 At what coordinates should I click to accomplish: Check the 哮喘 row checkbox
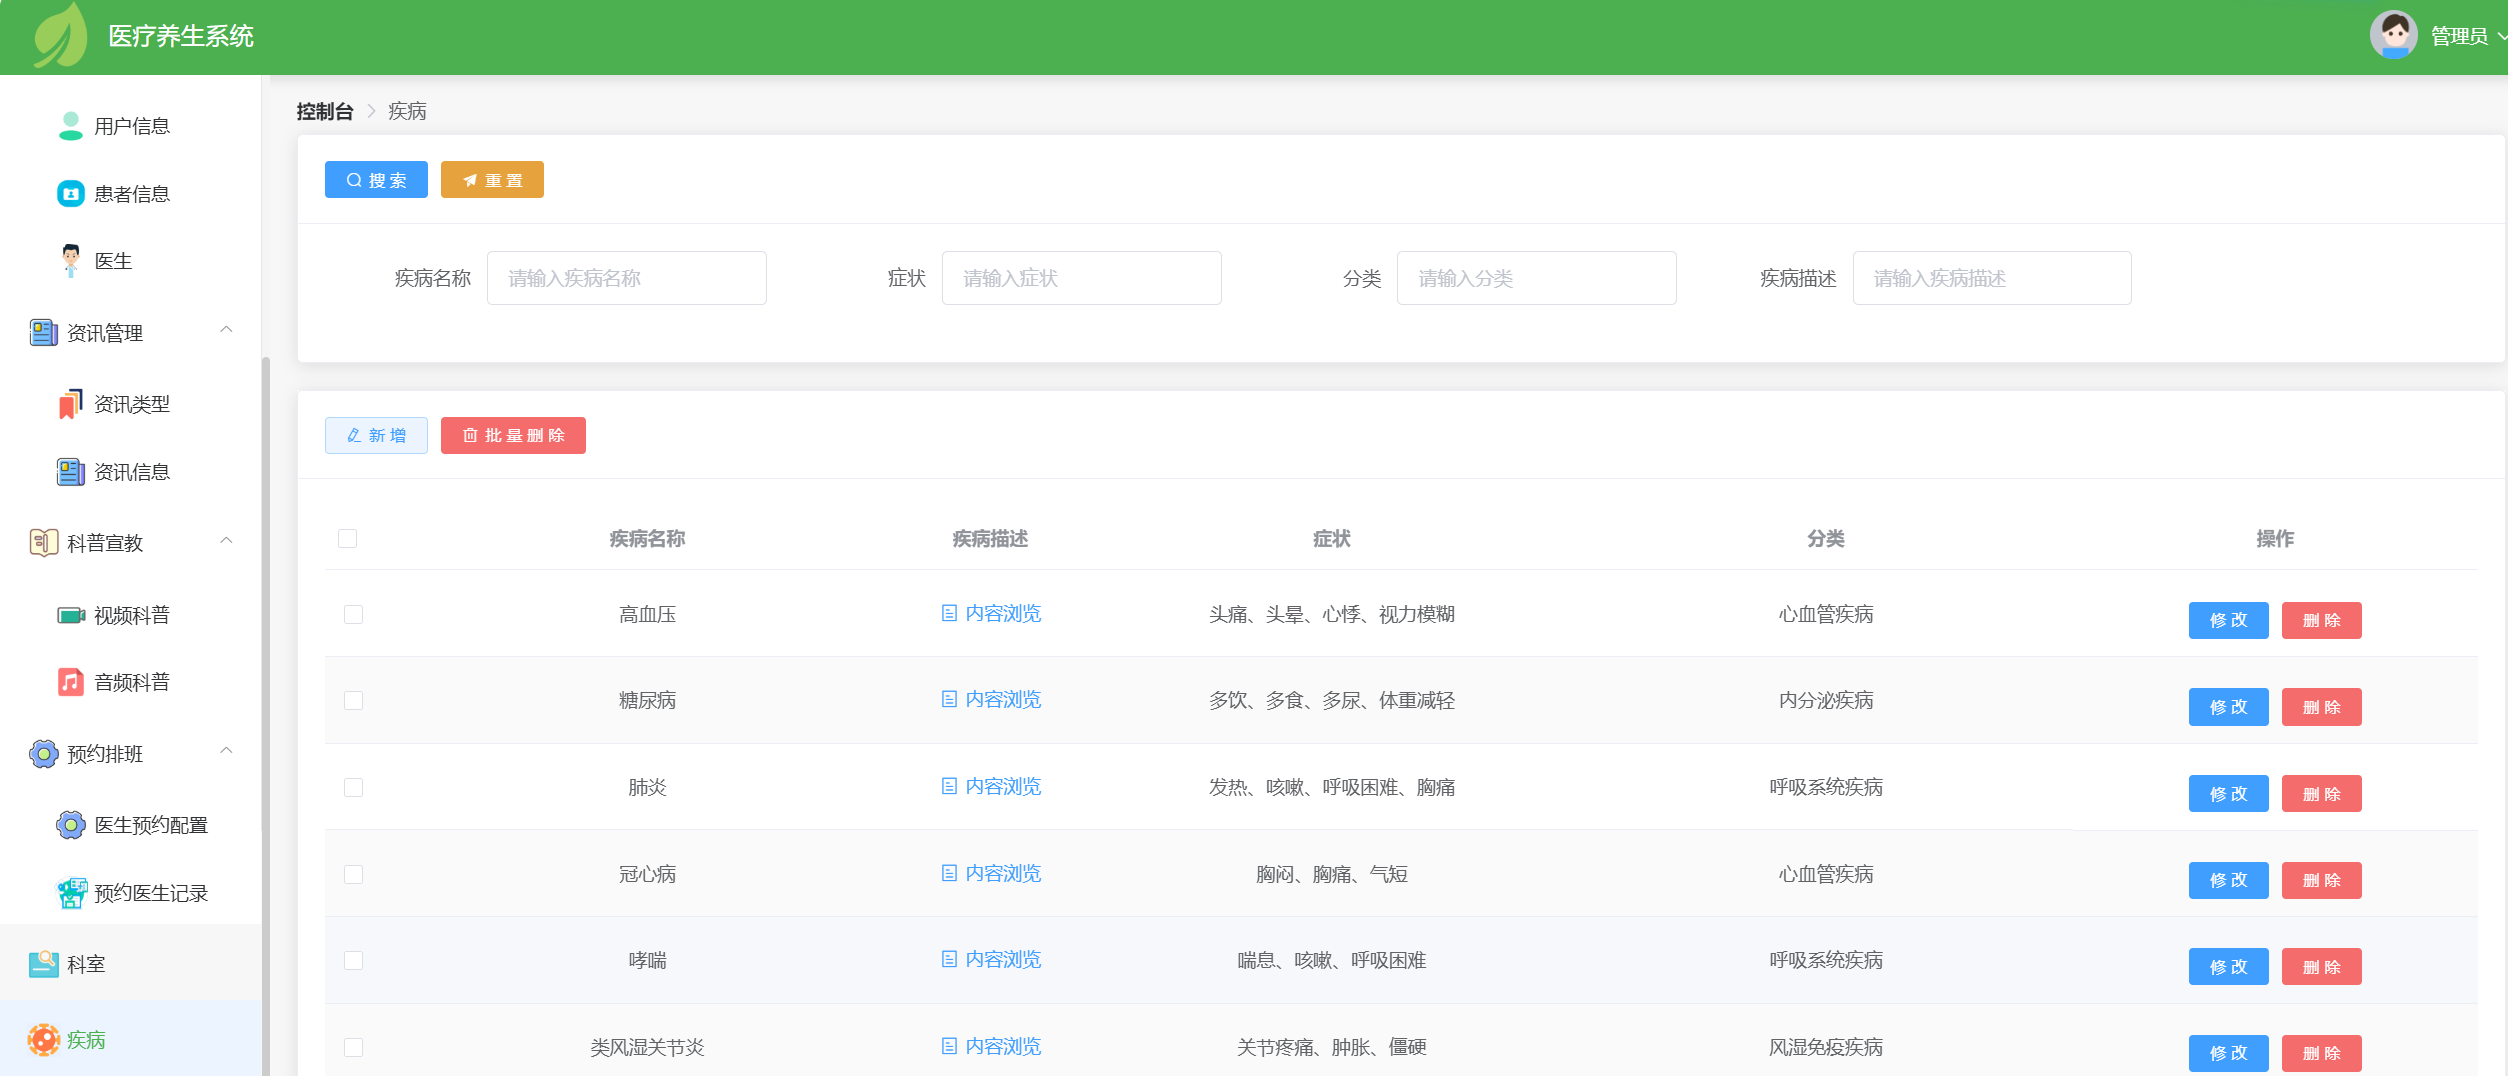354,961
